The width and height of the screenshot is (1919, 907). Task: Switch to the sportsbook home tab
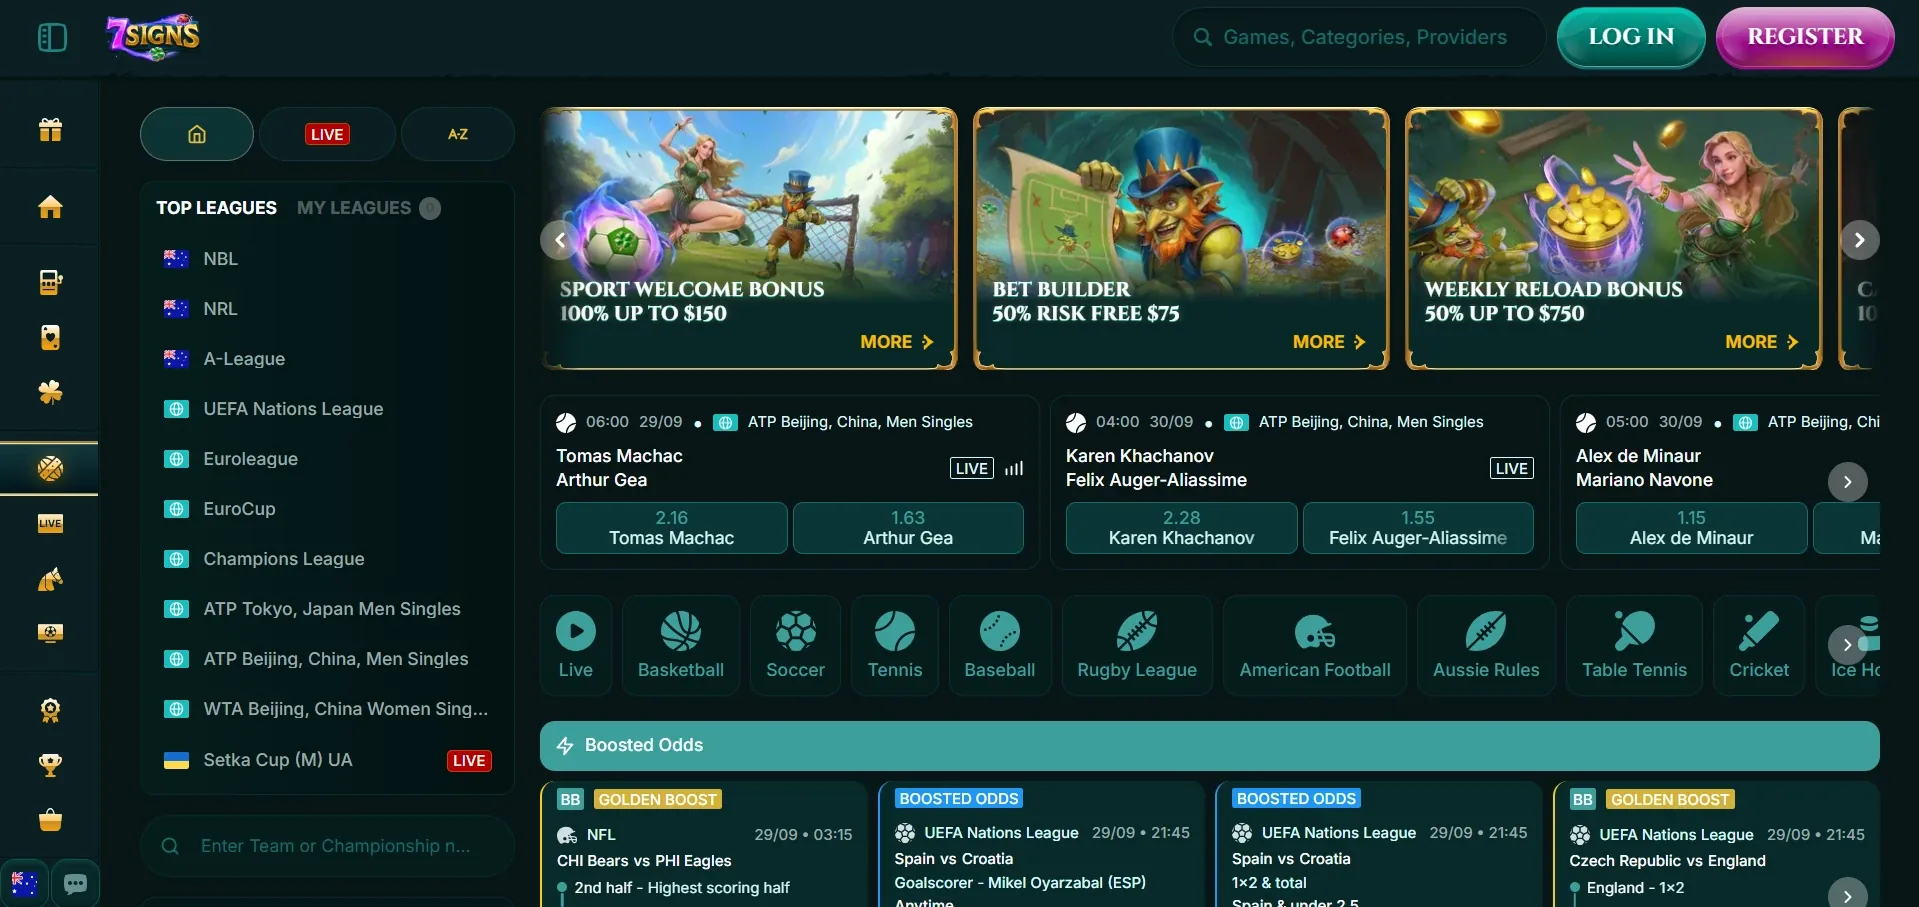[197, 134]
